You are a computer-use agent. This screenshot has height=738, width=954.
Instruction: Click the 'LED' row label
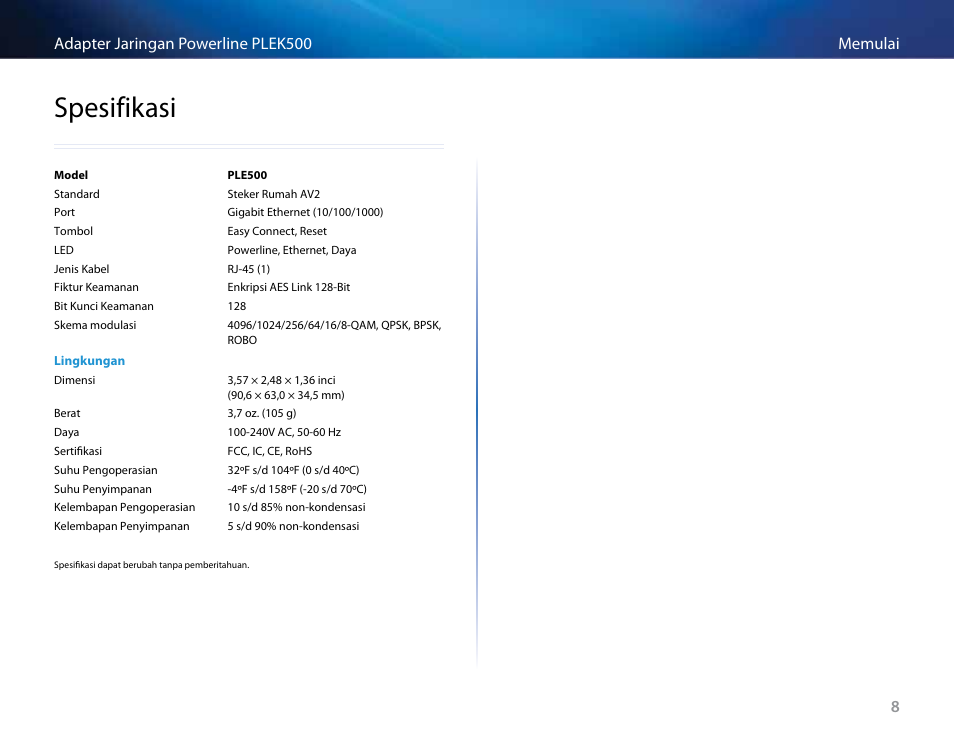64,250
